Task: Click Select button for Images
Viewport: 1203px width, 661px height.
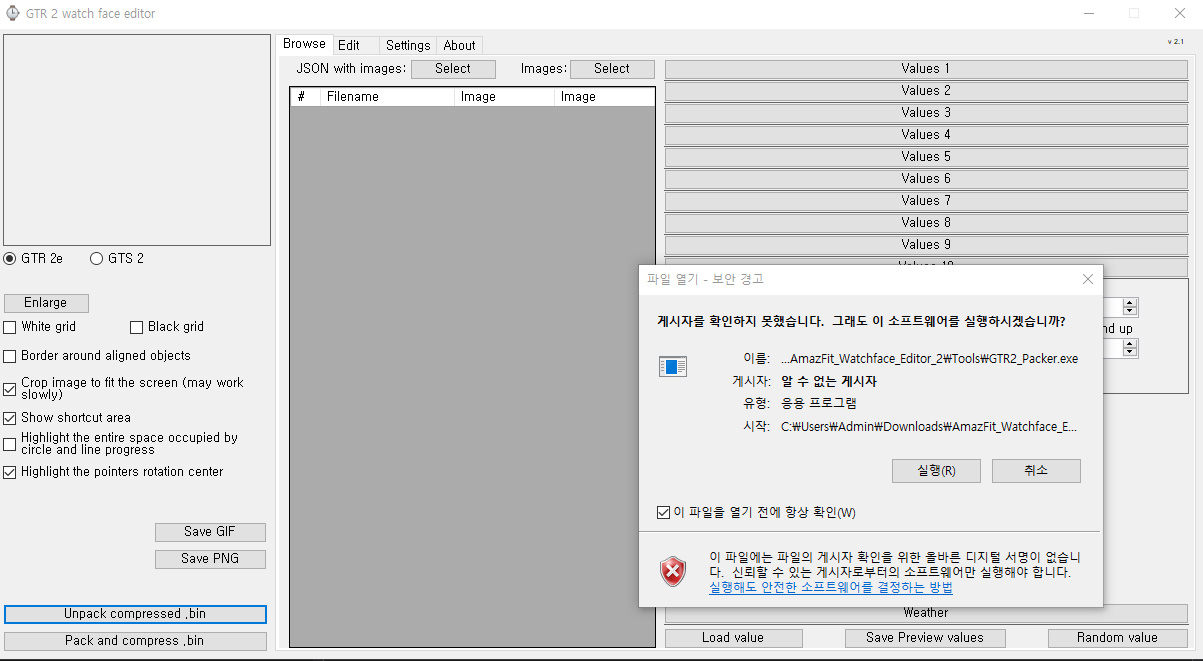Action: coord(612,69)
